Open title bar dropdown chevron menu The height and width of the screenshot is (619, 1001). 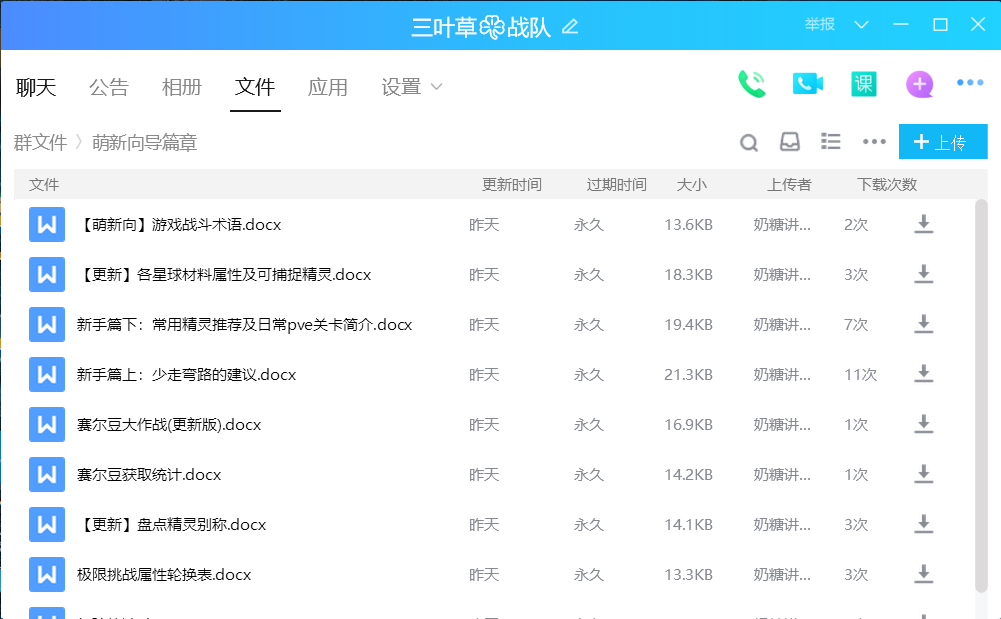click(x=861, y=25)
